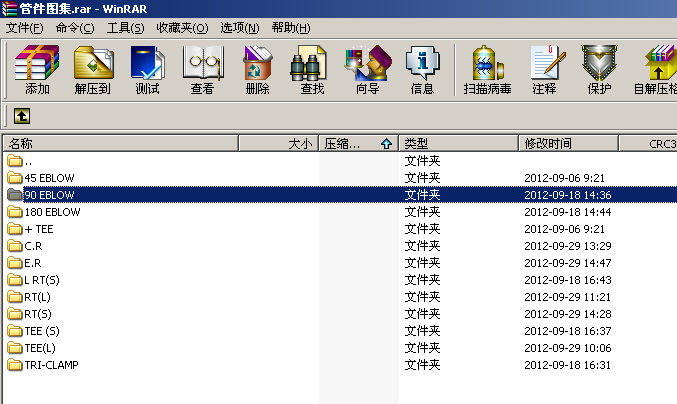Click the 45 EBLOW folder icon

tap(15, 178)
